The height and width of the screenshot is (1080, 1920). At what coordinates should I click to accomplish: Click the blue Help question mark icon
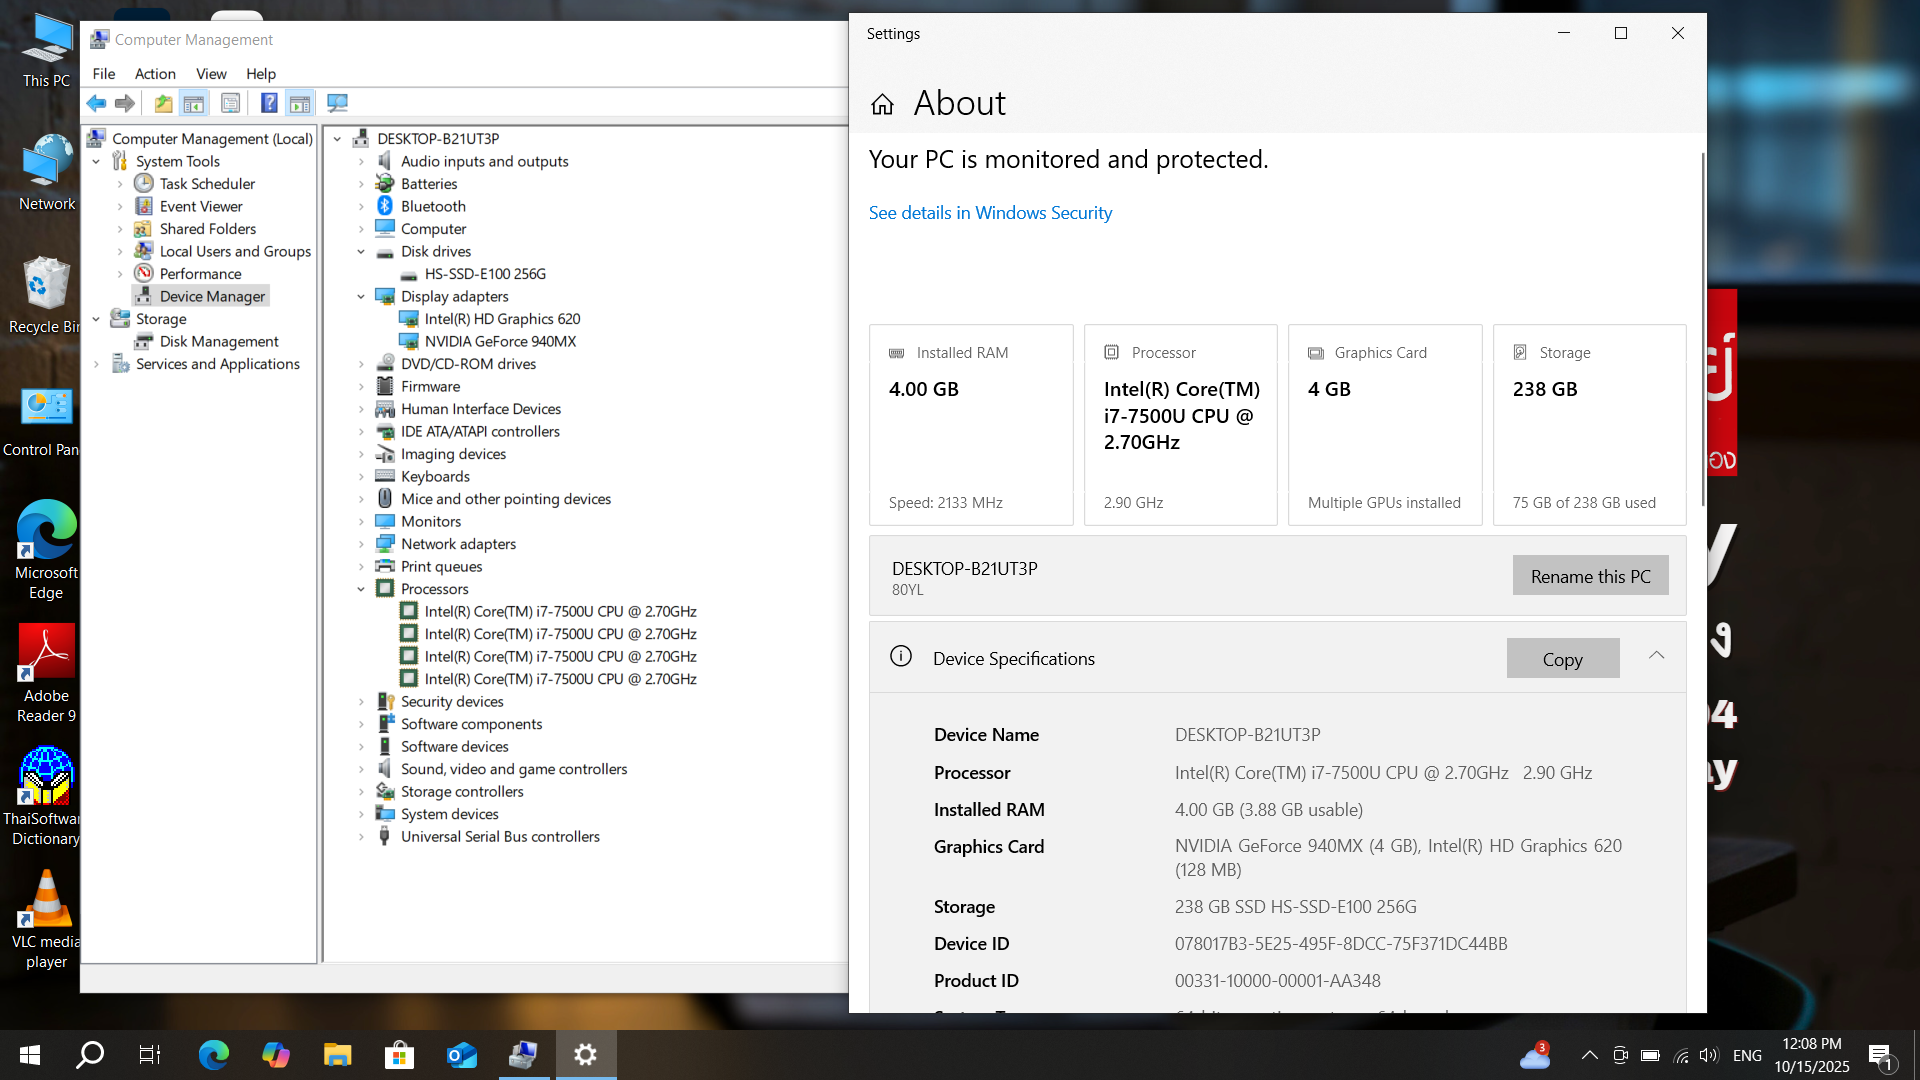[x=268, y=103]
